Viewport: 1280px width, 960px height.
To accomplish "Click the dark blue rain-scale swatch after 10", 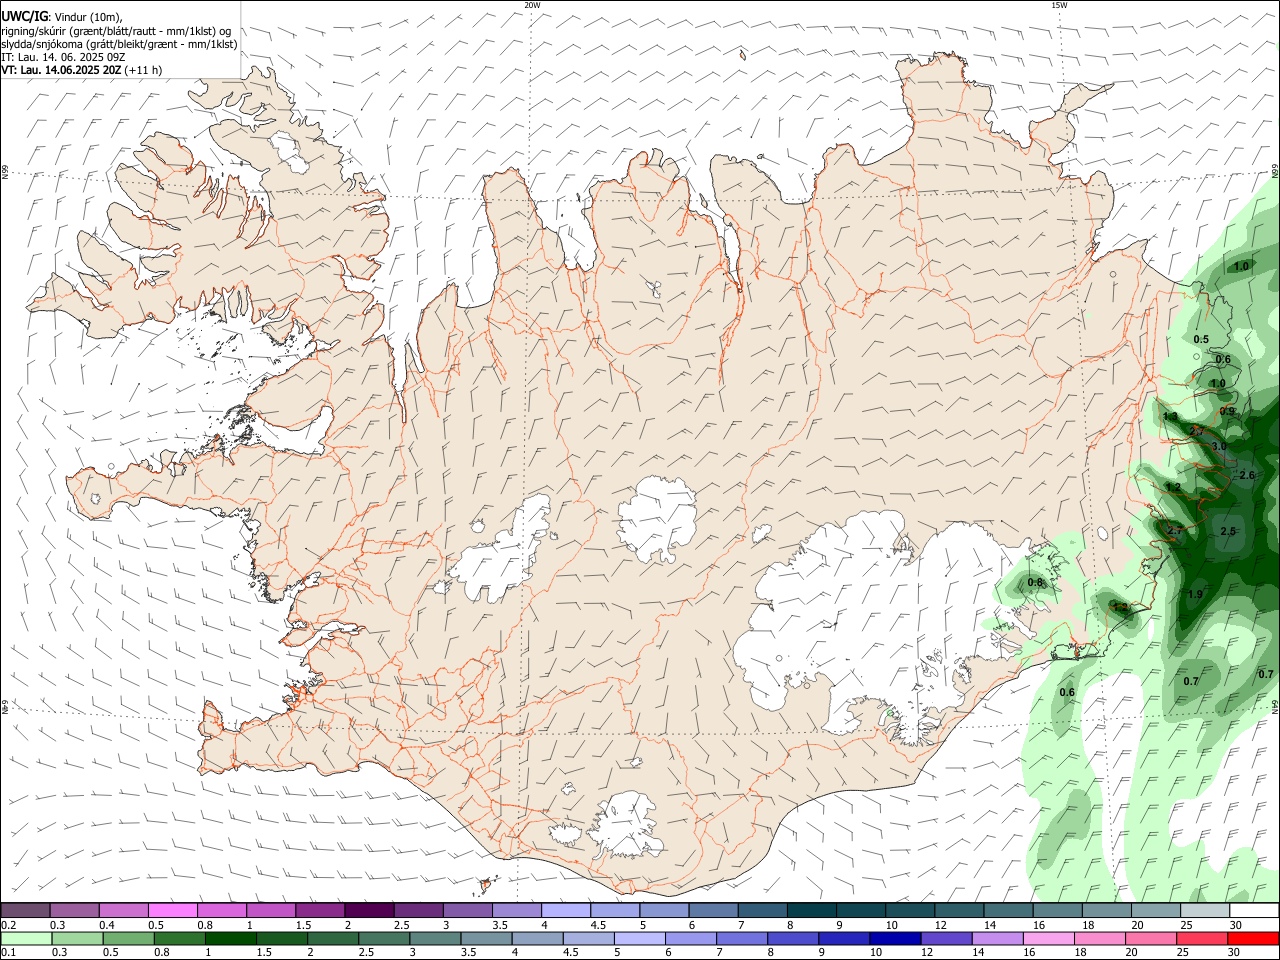I will (894, 939).
